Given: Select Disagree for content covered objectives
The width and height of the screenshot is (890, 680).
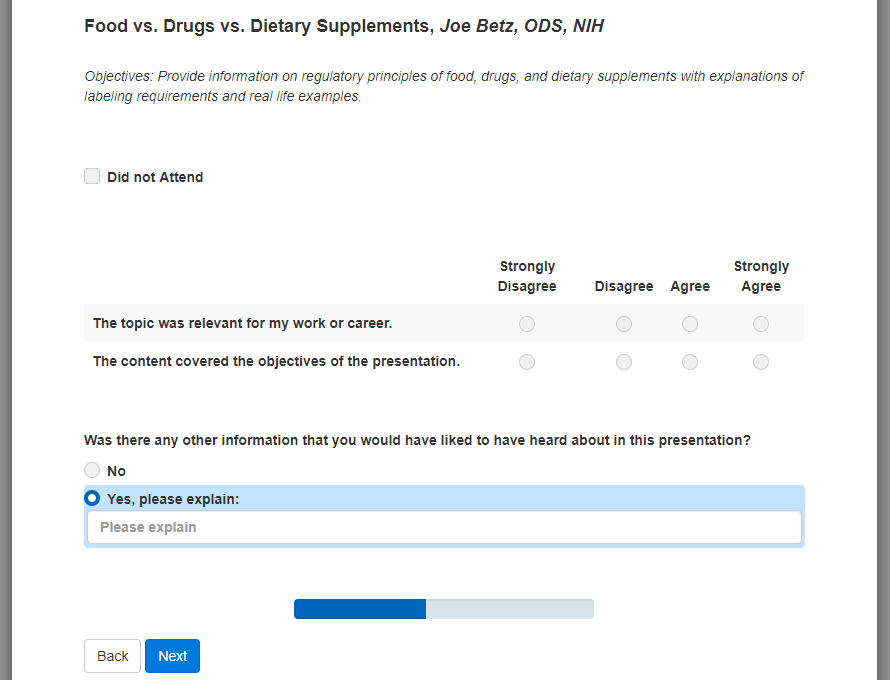Looking at the screenshot, I should click(x=624, y=362).
